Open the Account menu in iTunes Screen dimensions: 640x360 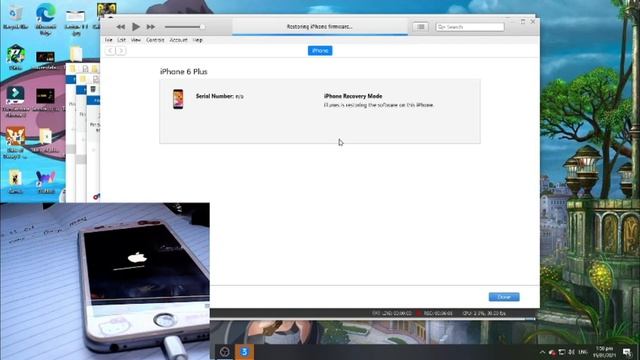tap(178, 40)
